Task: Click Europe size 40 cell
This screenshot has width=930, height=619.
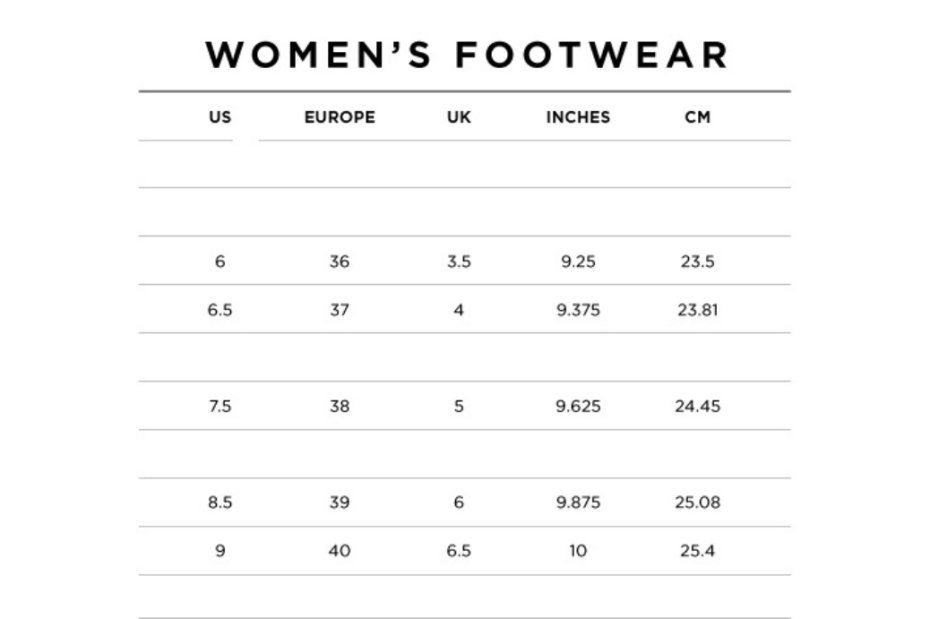Action: (340, 551)
